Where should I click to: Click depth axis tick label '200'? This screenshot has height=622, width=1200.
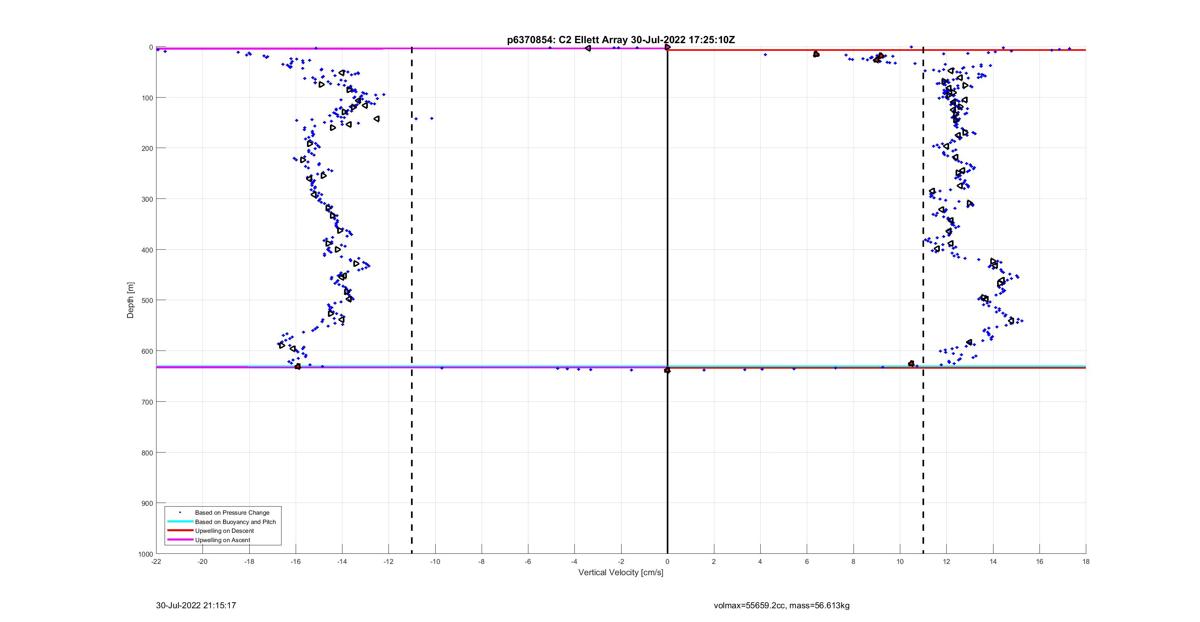coord(146,148)
